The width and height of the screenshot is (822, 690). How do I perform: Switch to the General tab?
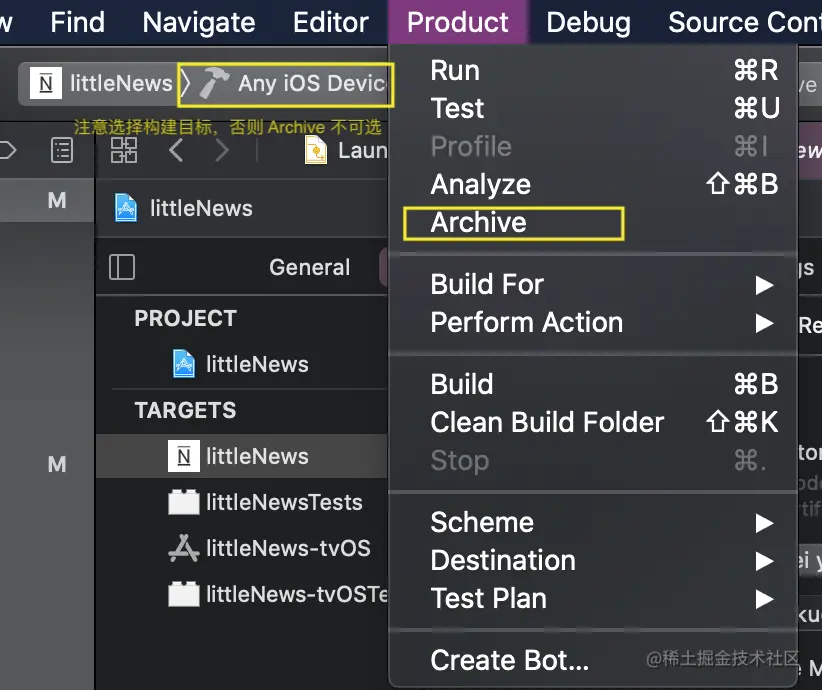[309, 267]
